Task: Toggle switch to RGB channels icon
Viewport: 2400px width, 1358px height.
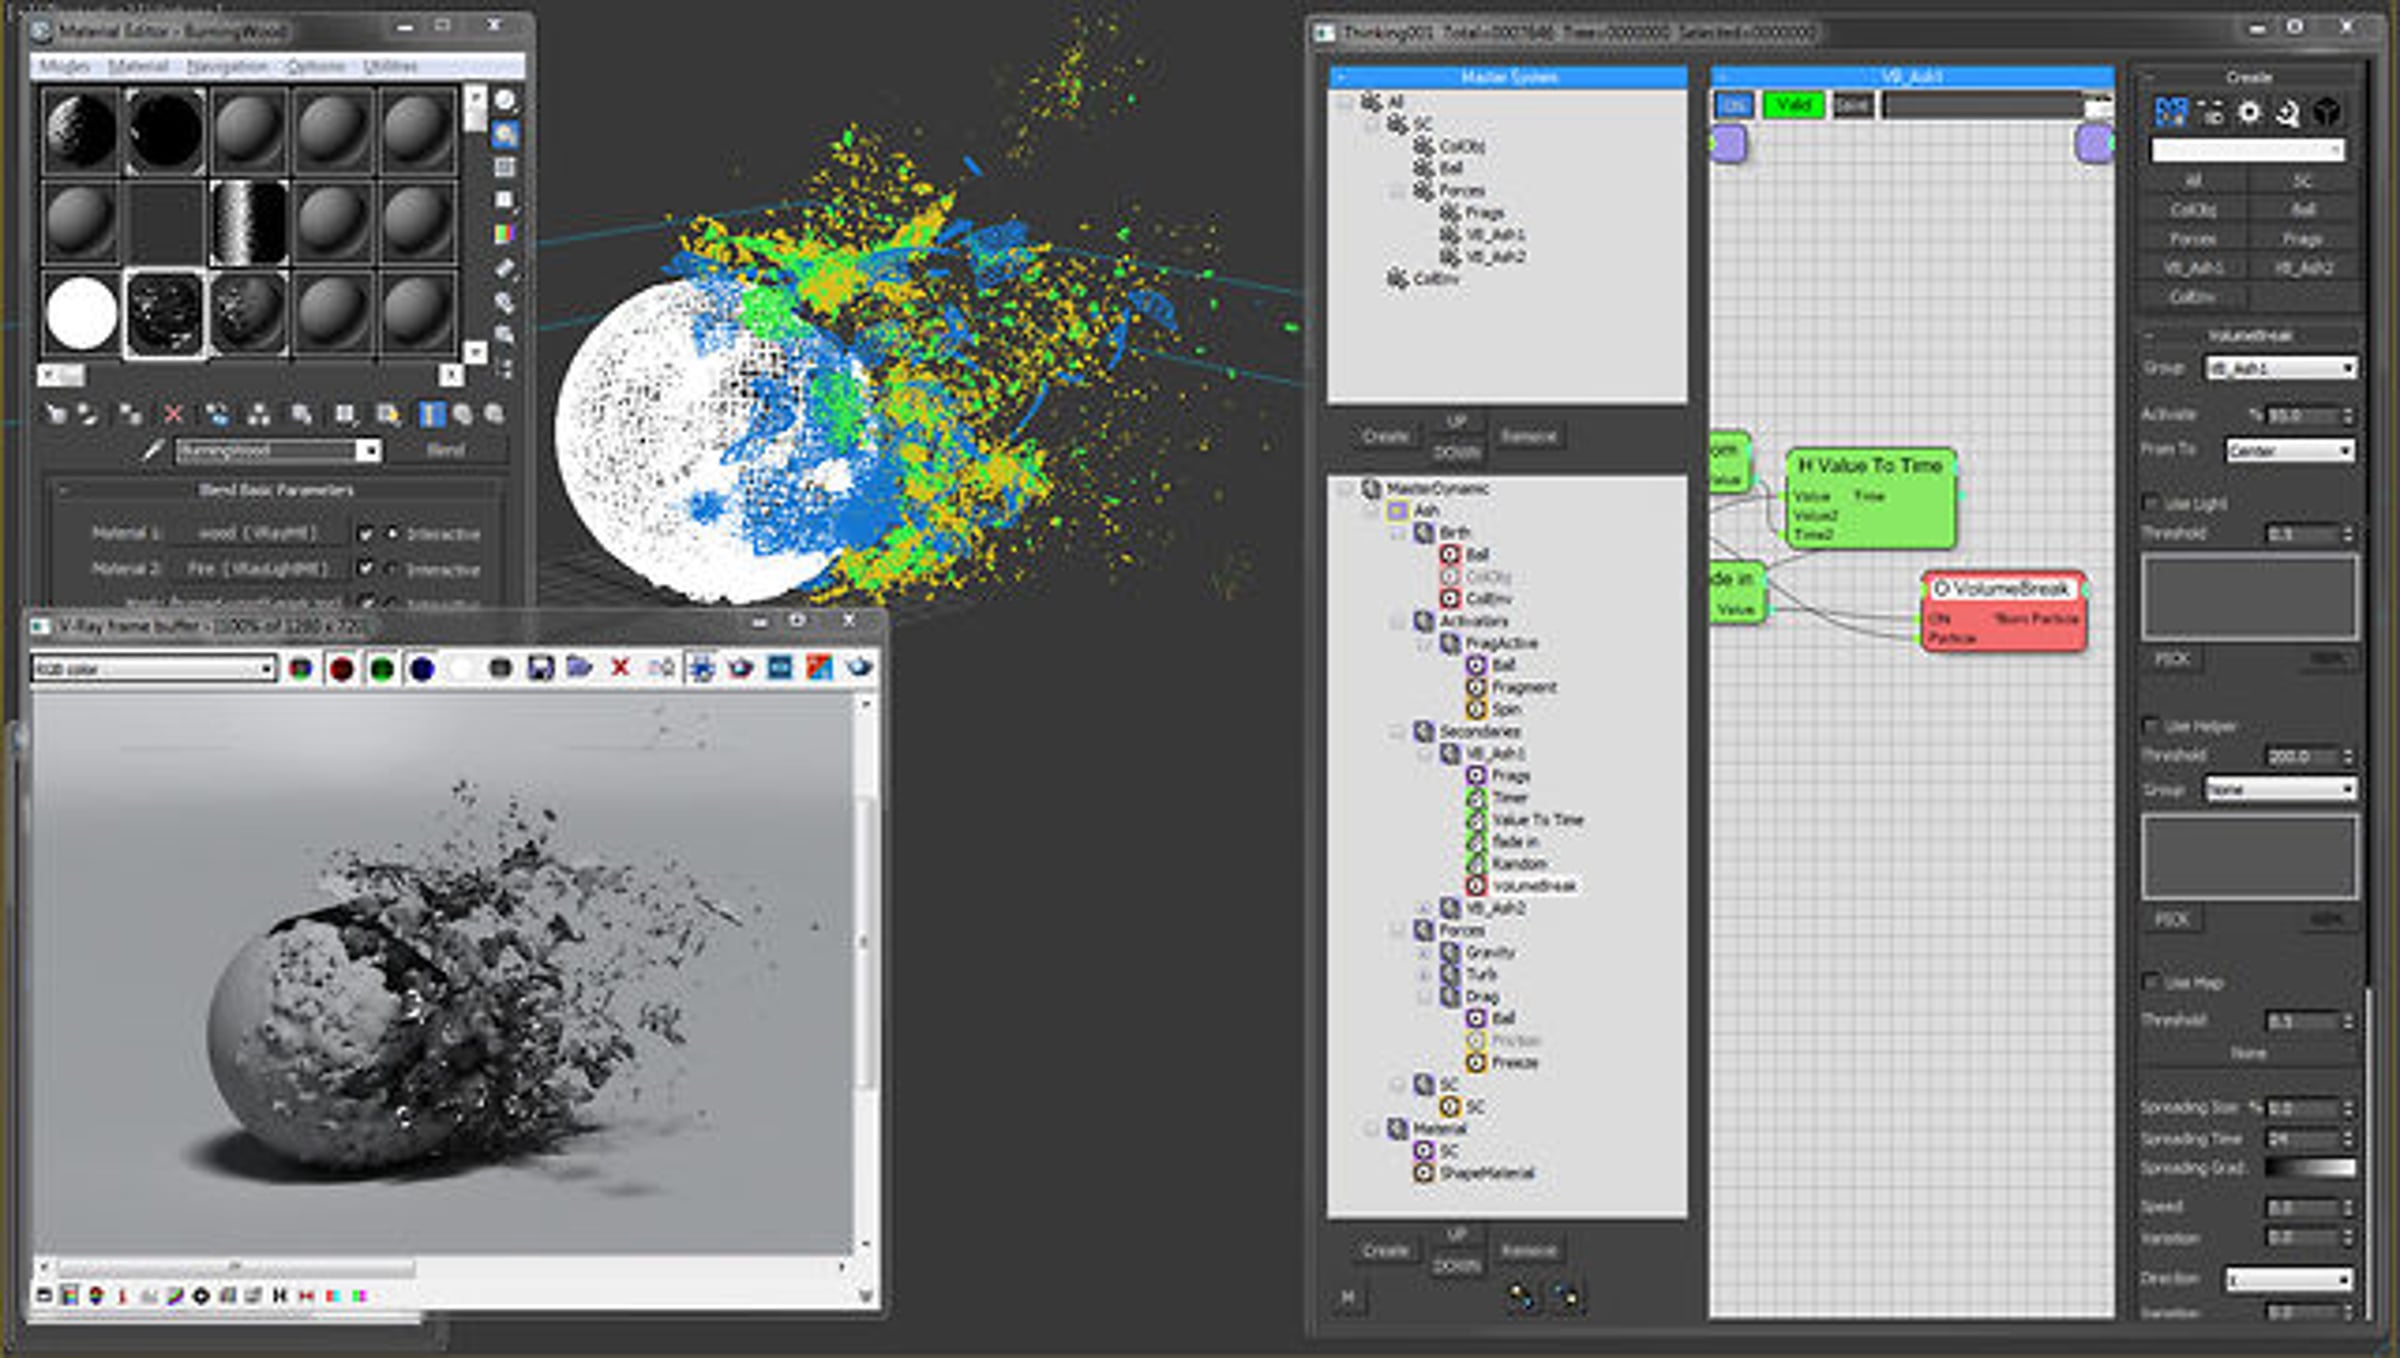Action: [300, 668]
